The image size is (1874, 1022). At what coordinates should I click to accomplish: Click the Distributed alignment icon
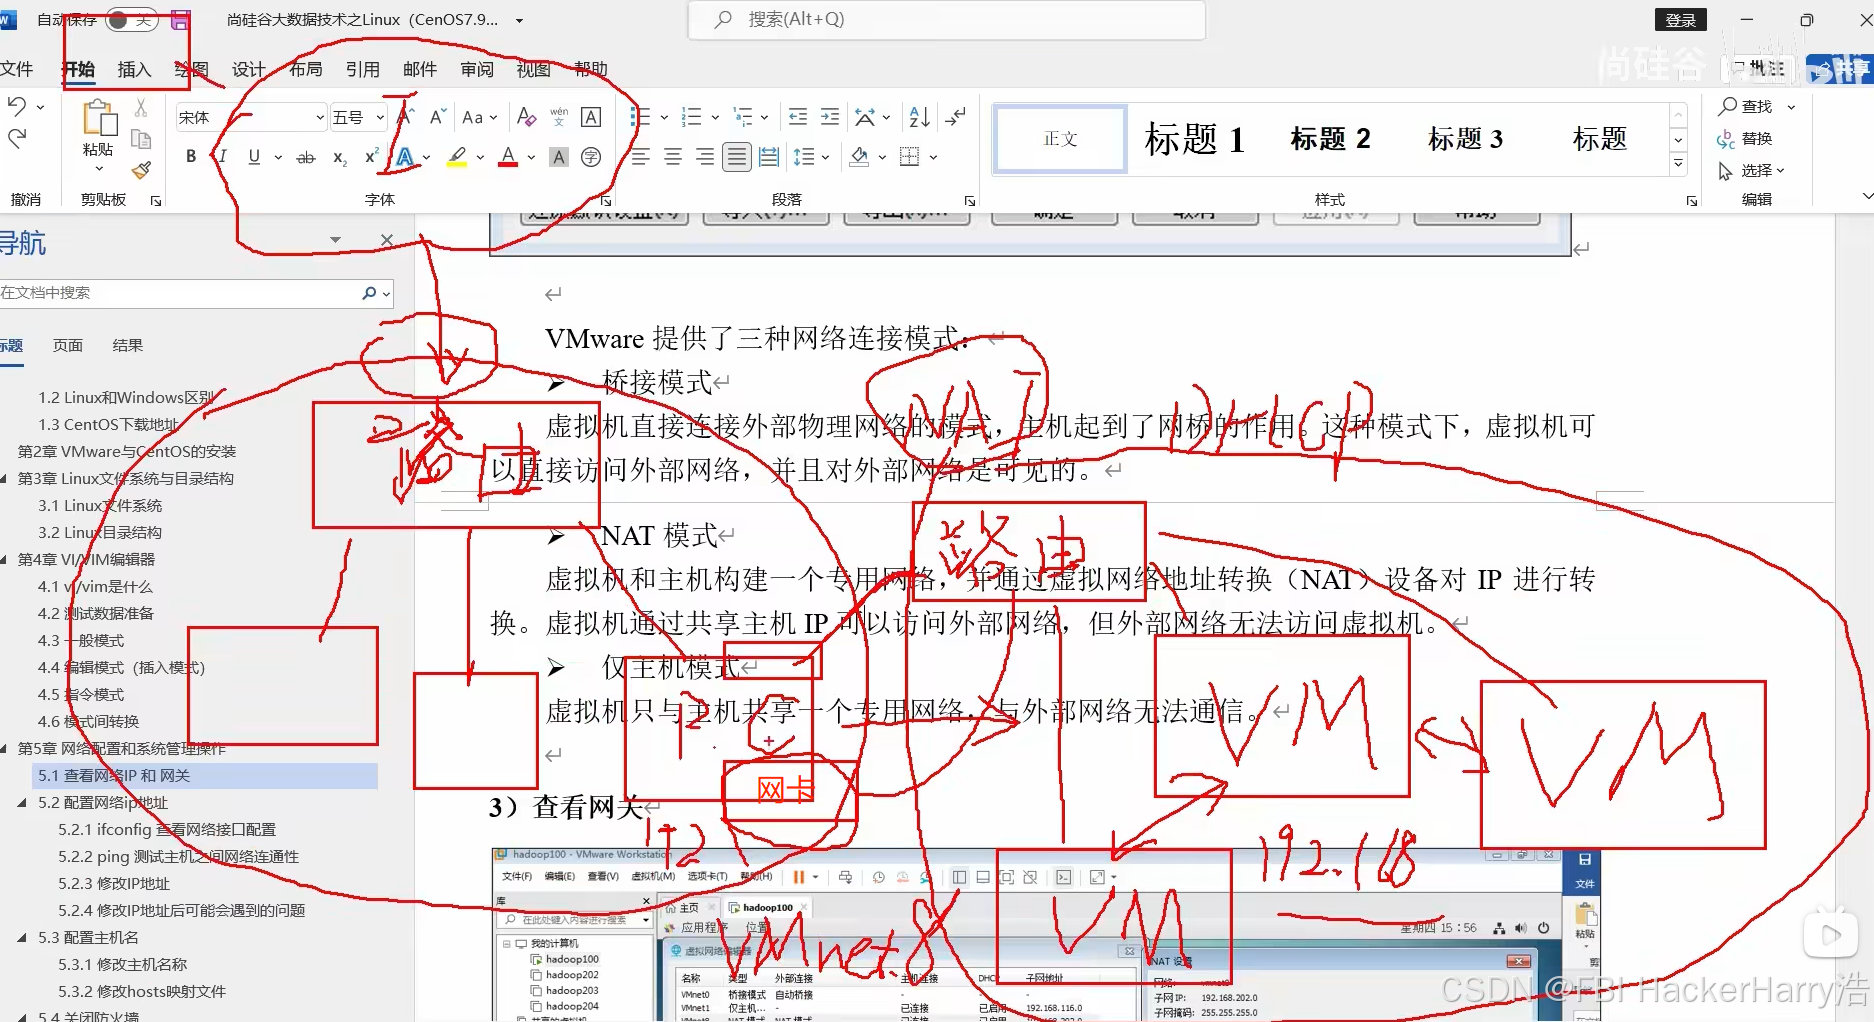769,157
